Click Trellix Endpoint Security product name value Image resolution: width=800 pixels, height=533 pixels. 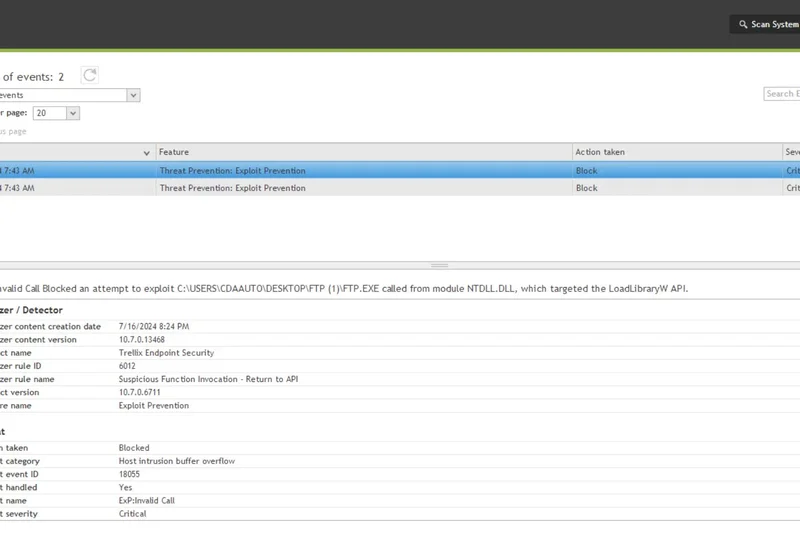point(166,352)
